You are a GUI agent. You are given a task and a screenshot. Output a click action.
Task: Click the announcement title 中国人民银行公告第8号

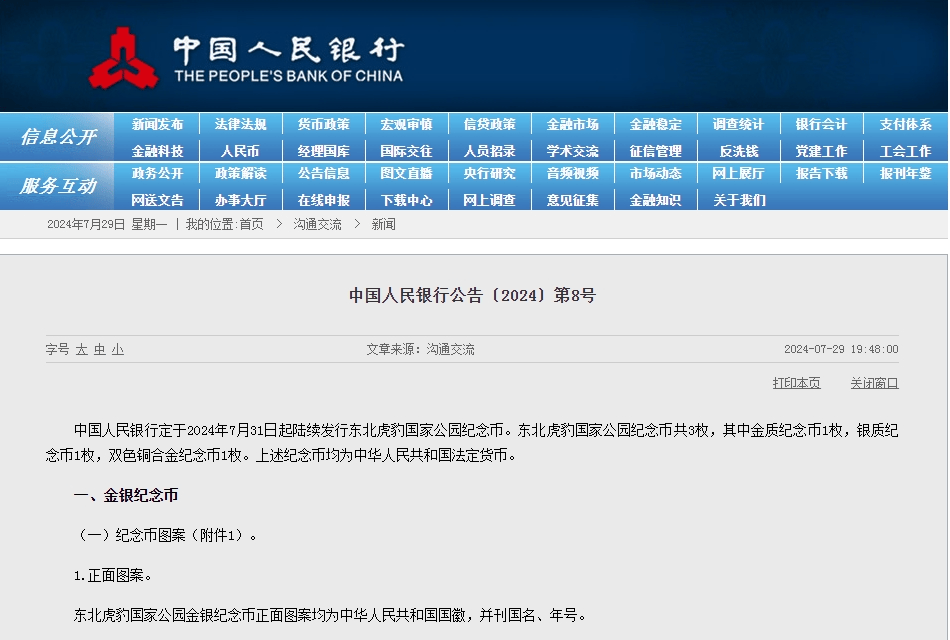point(473,296)
